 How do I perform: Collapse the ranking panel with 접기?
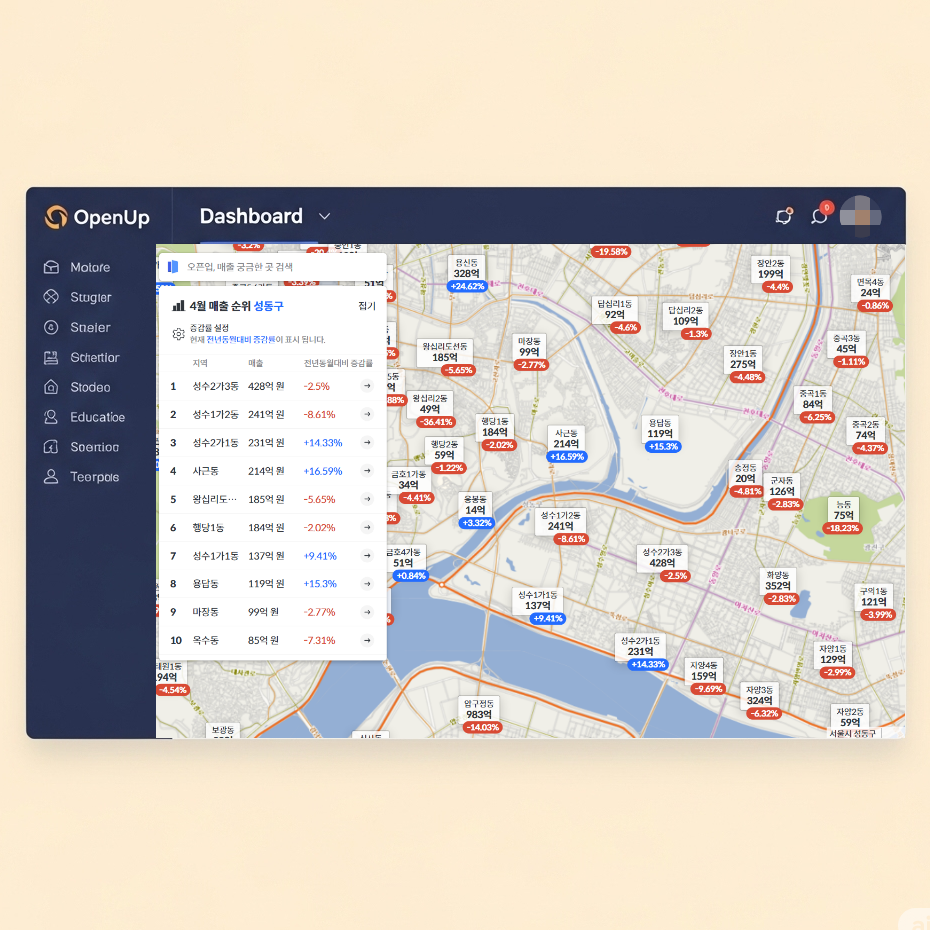pyautogui.click(x=367, y=306)
